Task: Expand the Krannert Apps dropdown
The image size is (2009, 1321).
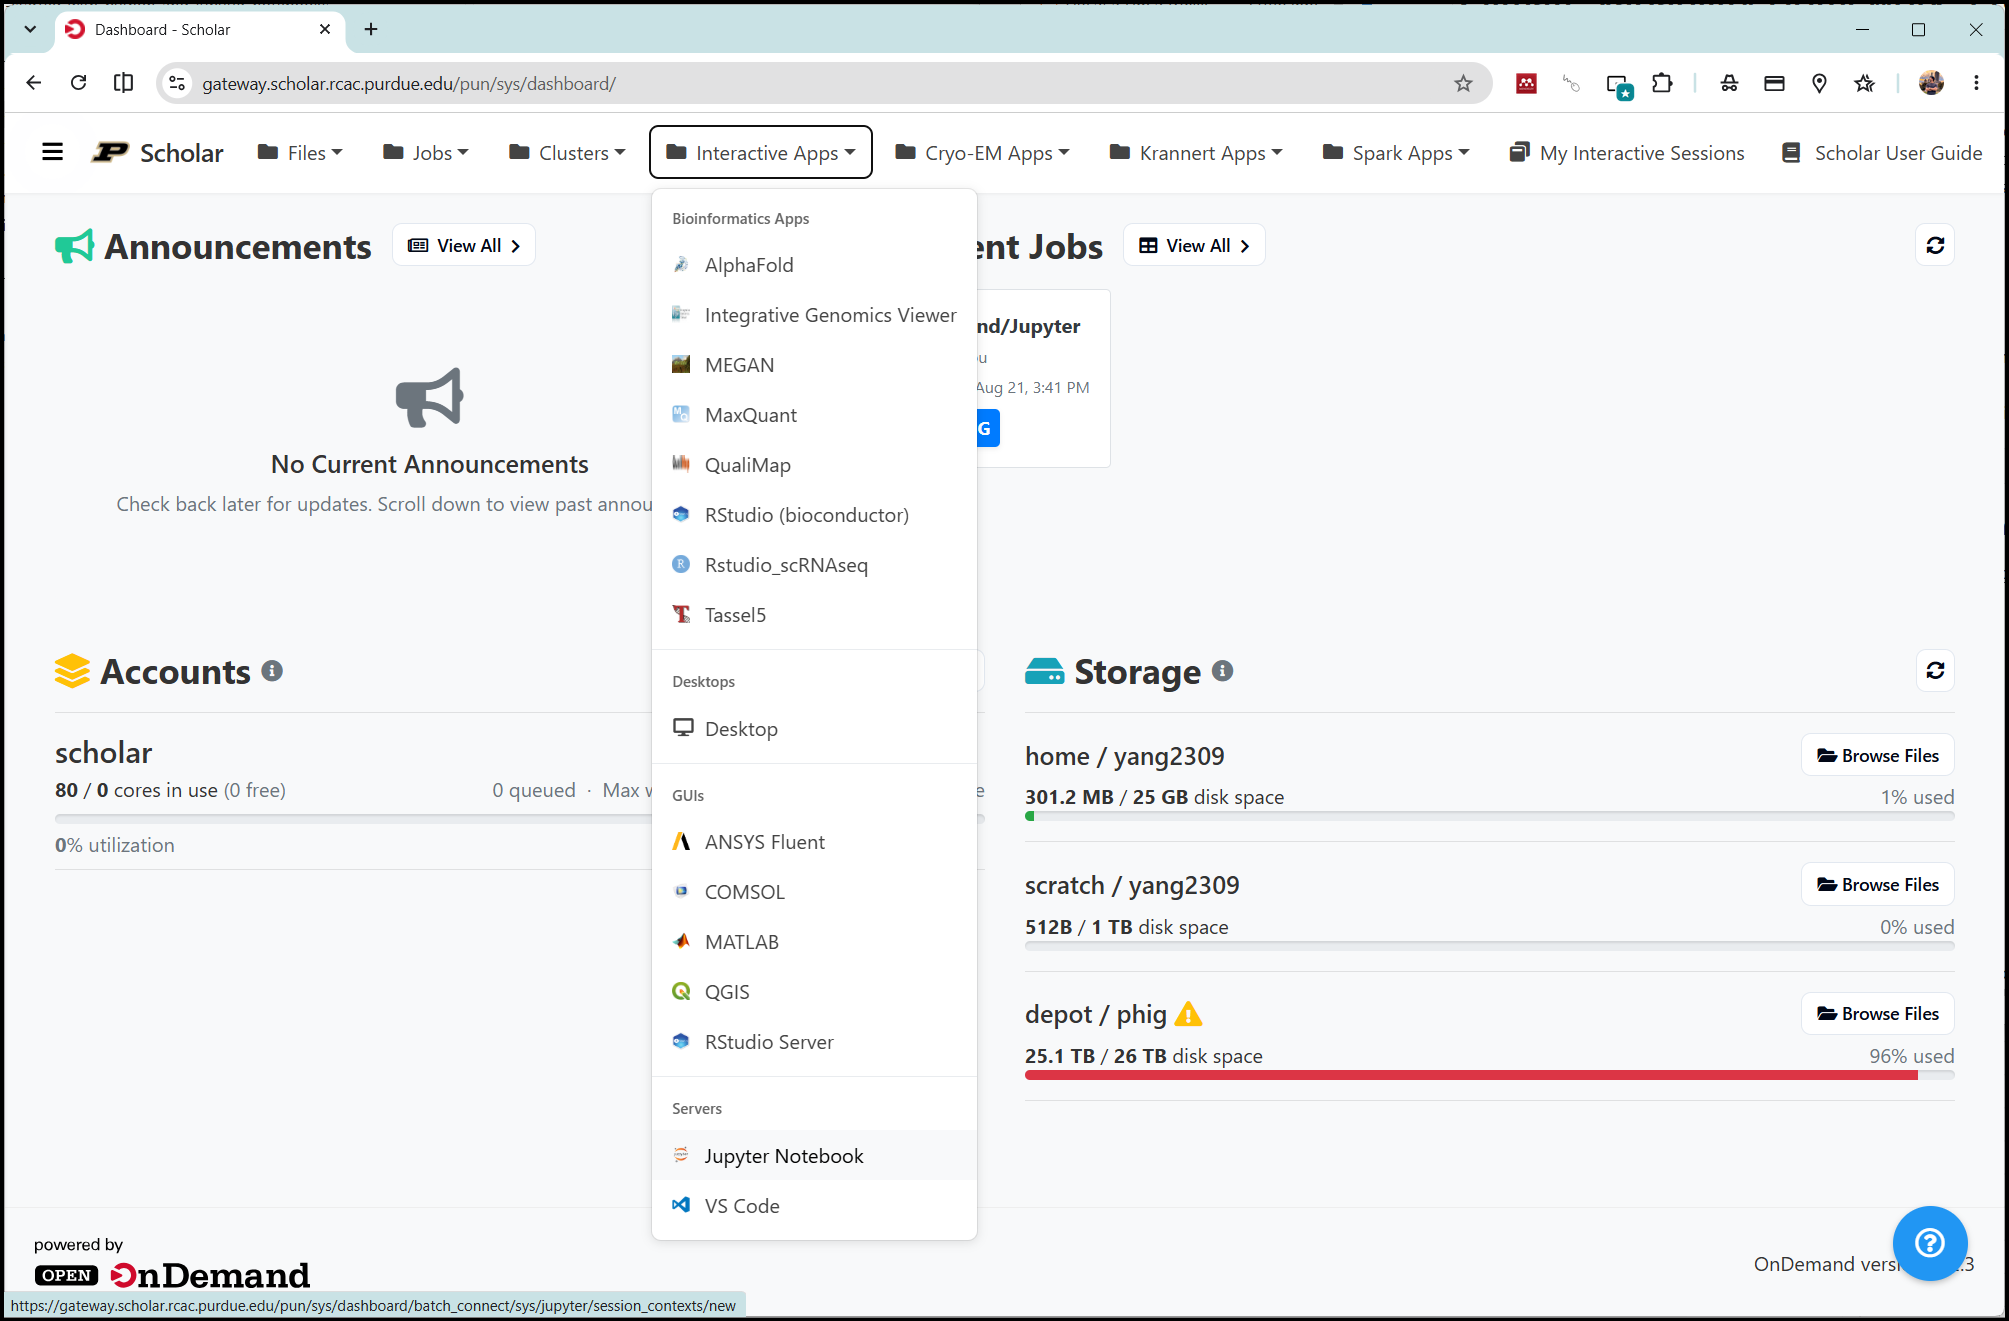Action: pyautogui.click(x=1196, y=153)
